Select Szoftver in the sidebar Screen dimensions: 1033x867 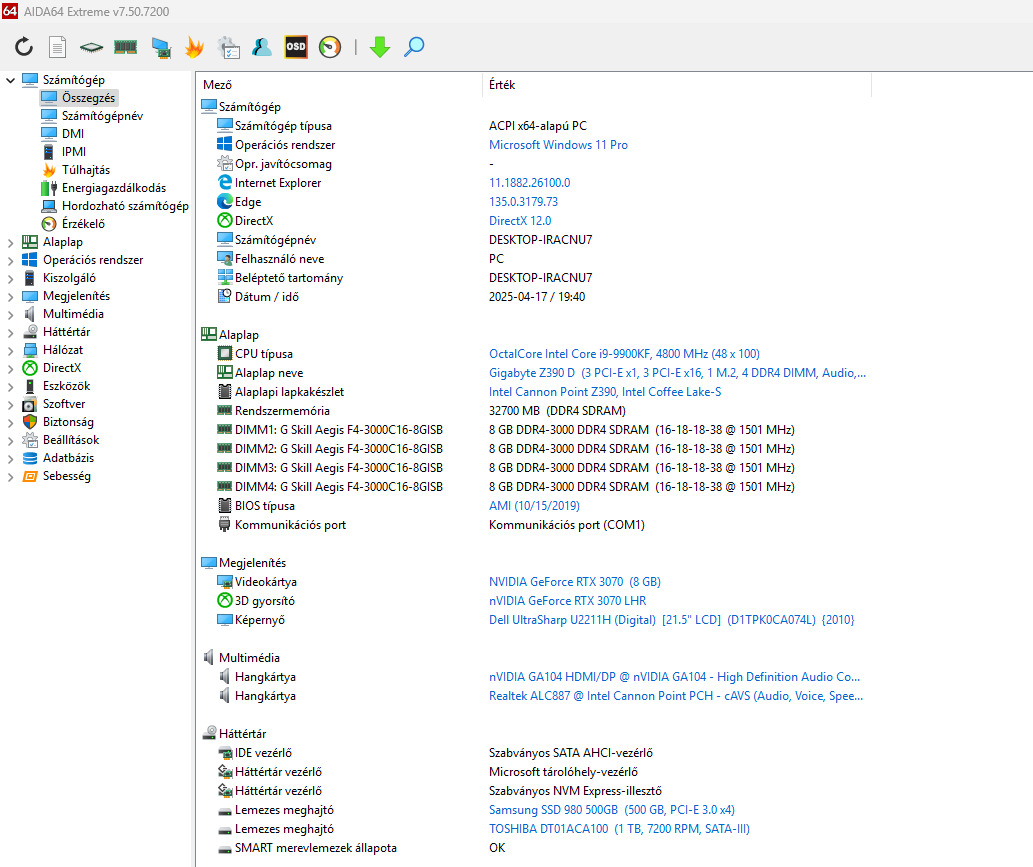click(x=64, y=404)
